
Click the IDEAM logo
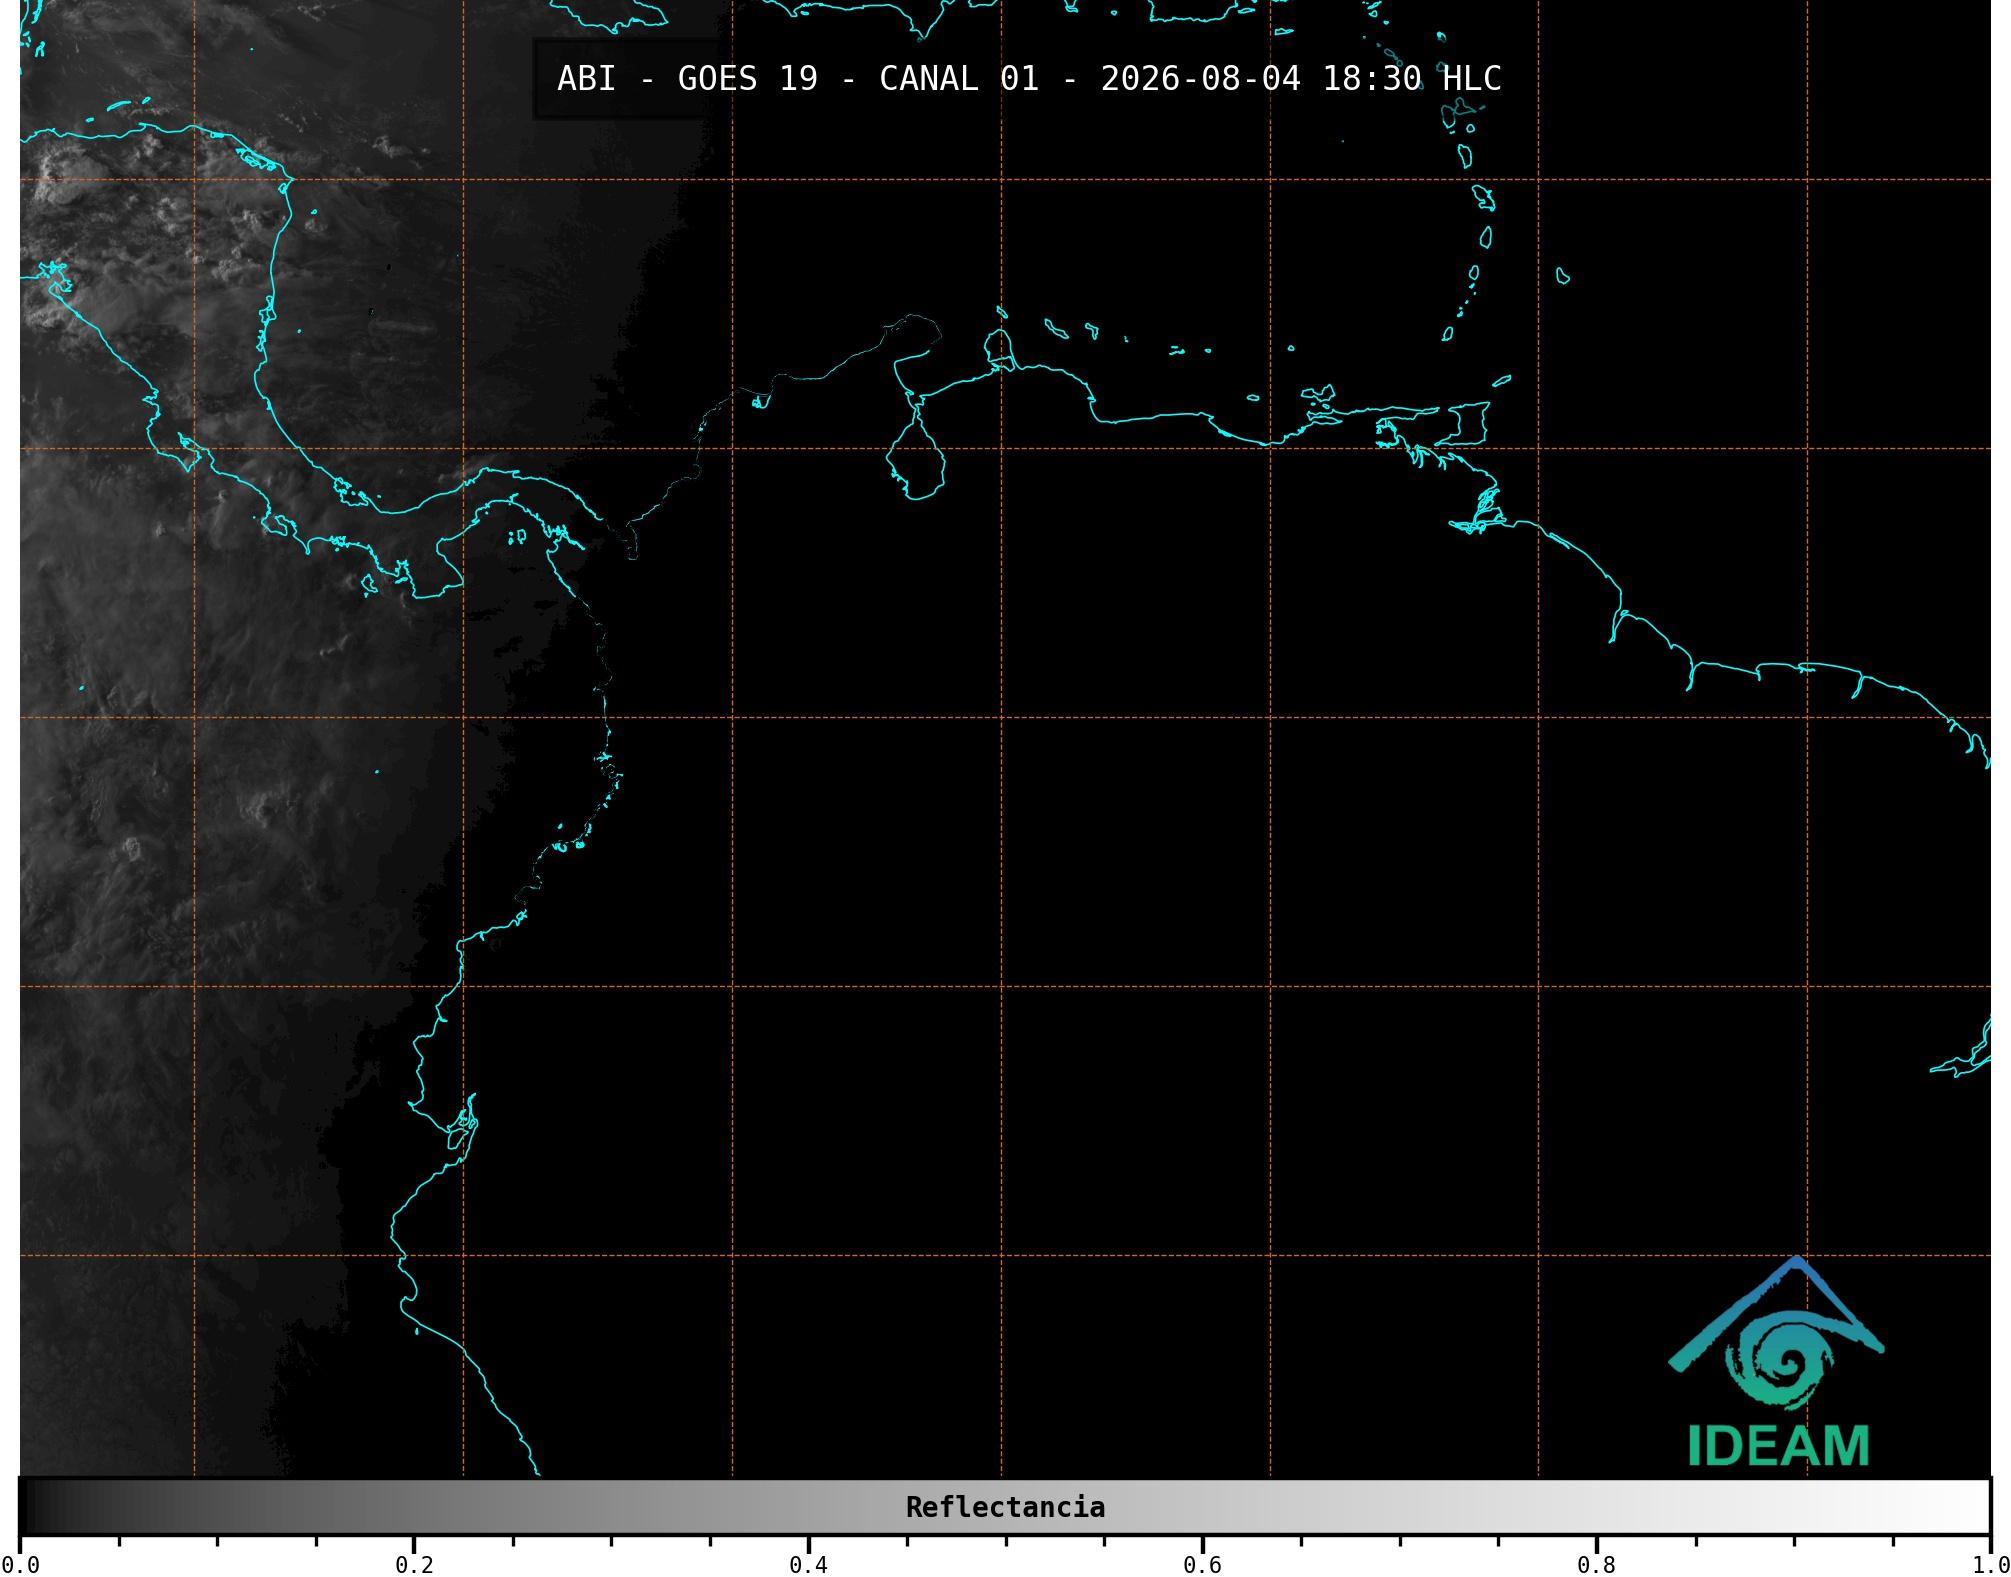(x=1777, y=1362)
